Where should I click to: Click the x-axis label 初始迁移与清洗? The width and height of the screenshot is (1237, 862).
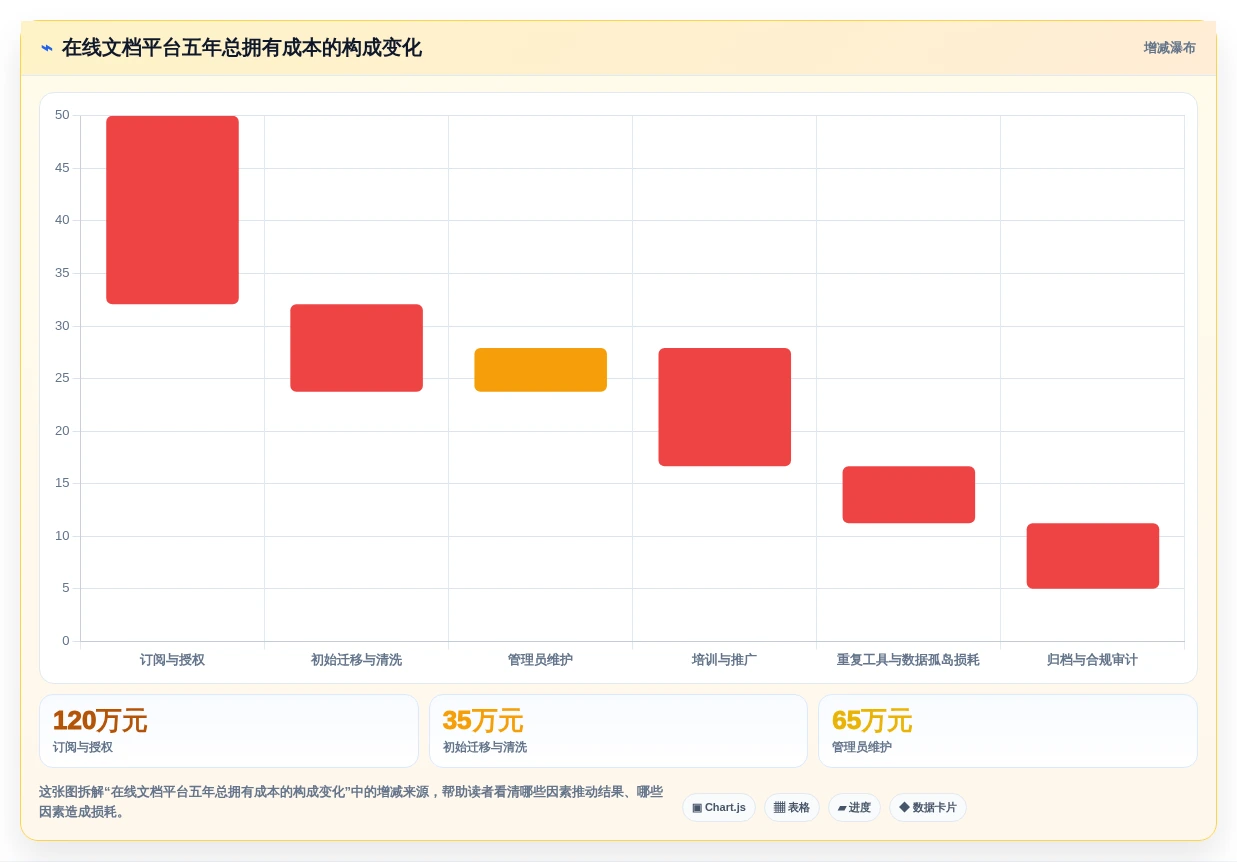[x=356, y=660]
